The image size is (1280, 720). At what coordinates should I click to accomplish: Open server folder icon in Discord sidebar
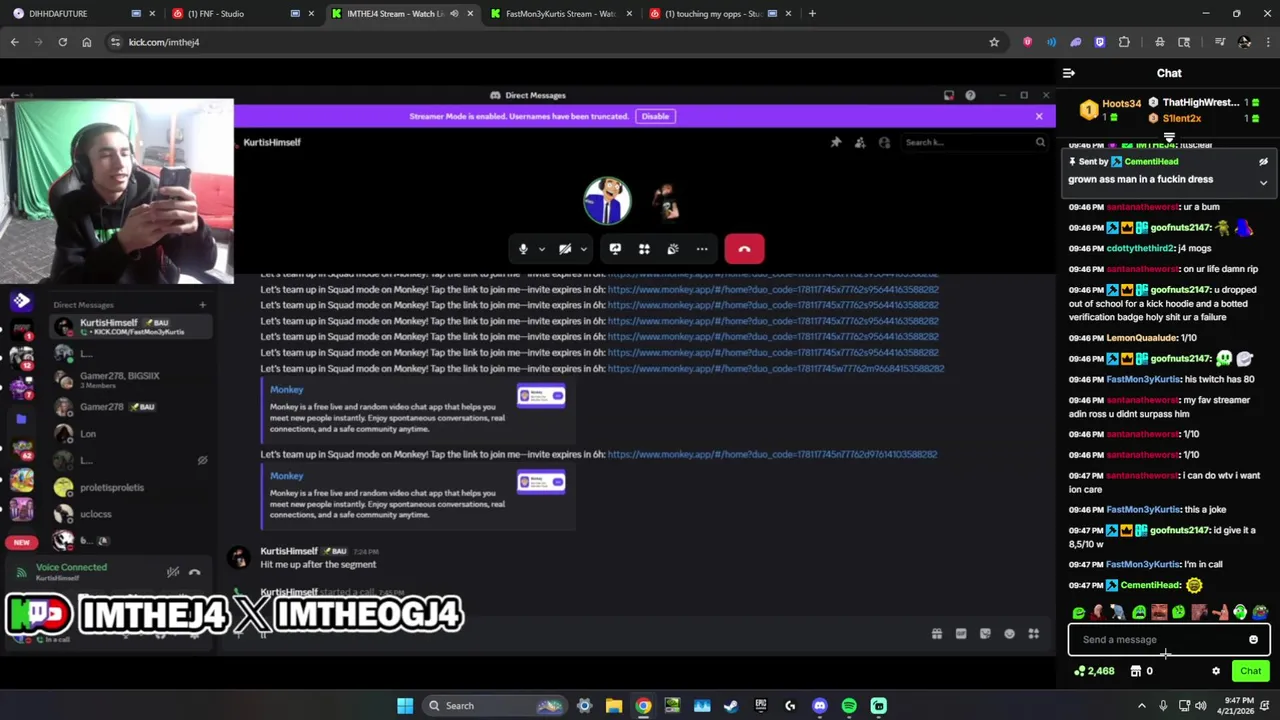click(x=21, y=419)
